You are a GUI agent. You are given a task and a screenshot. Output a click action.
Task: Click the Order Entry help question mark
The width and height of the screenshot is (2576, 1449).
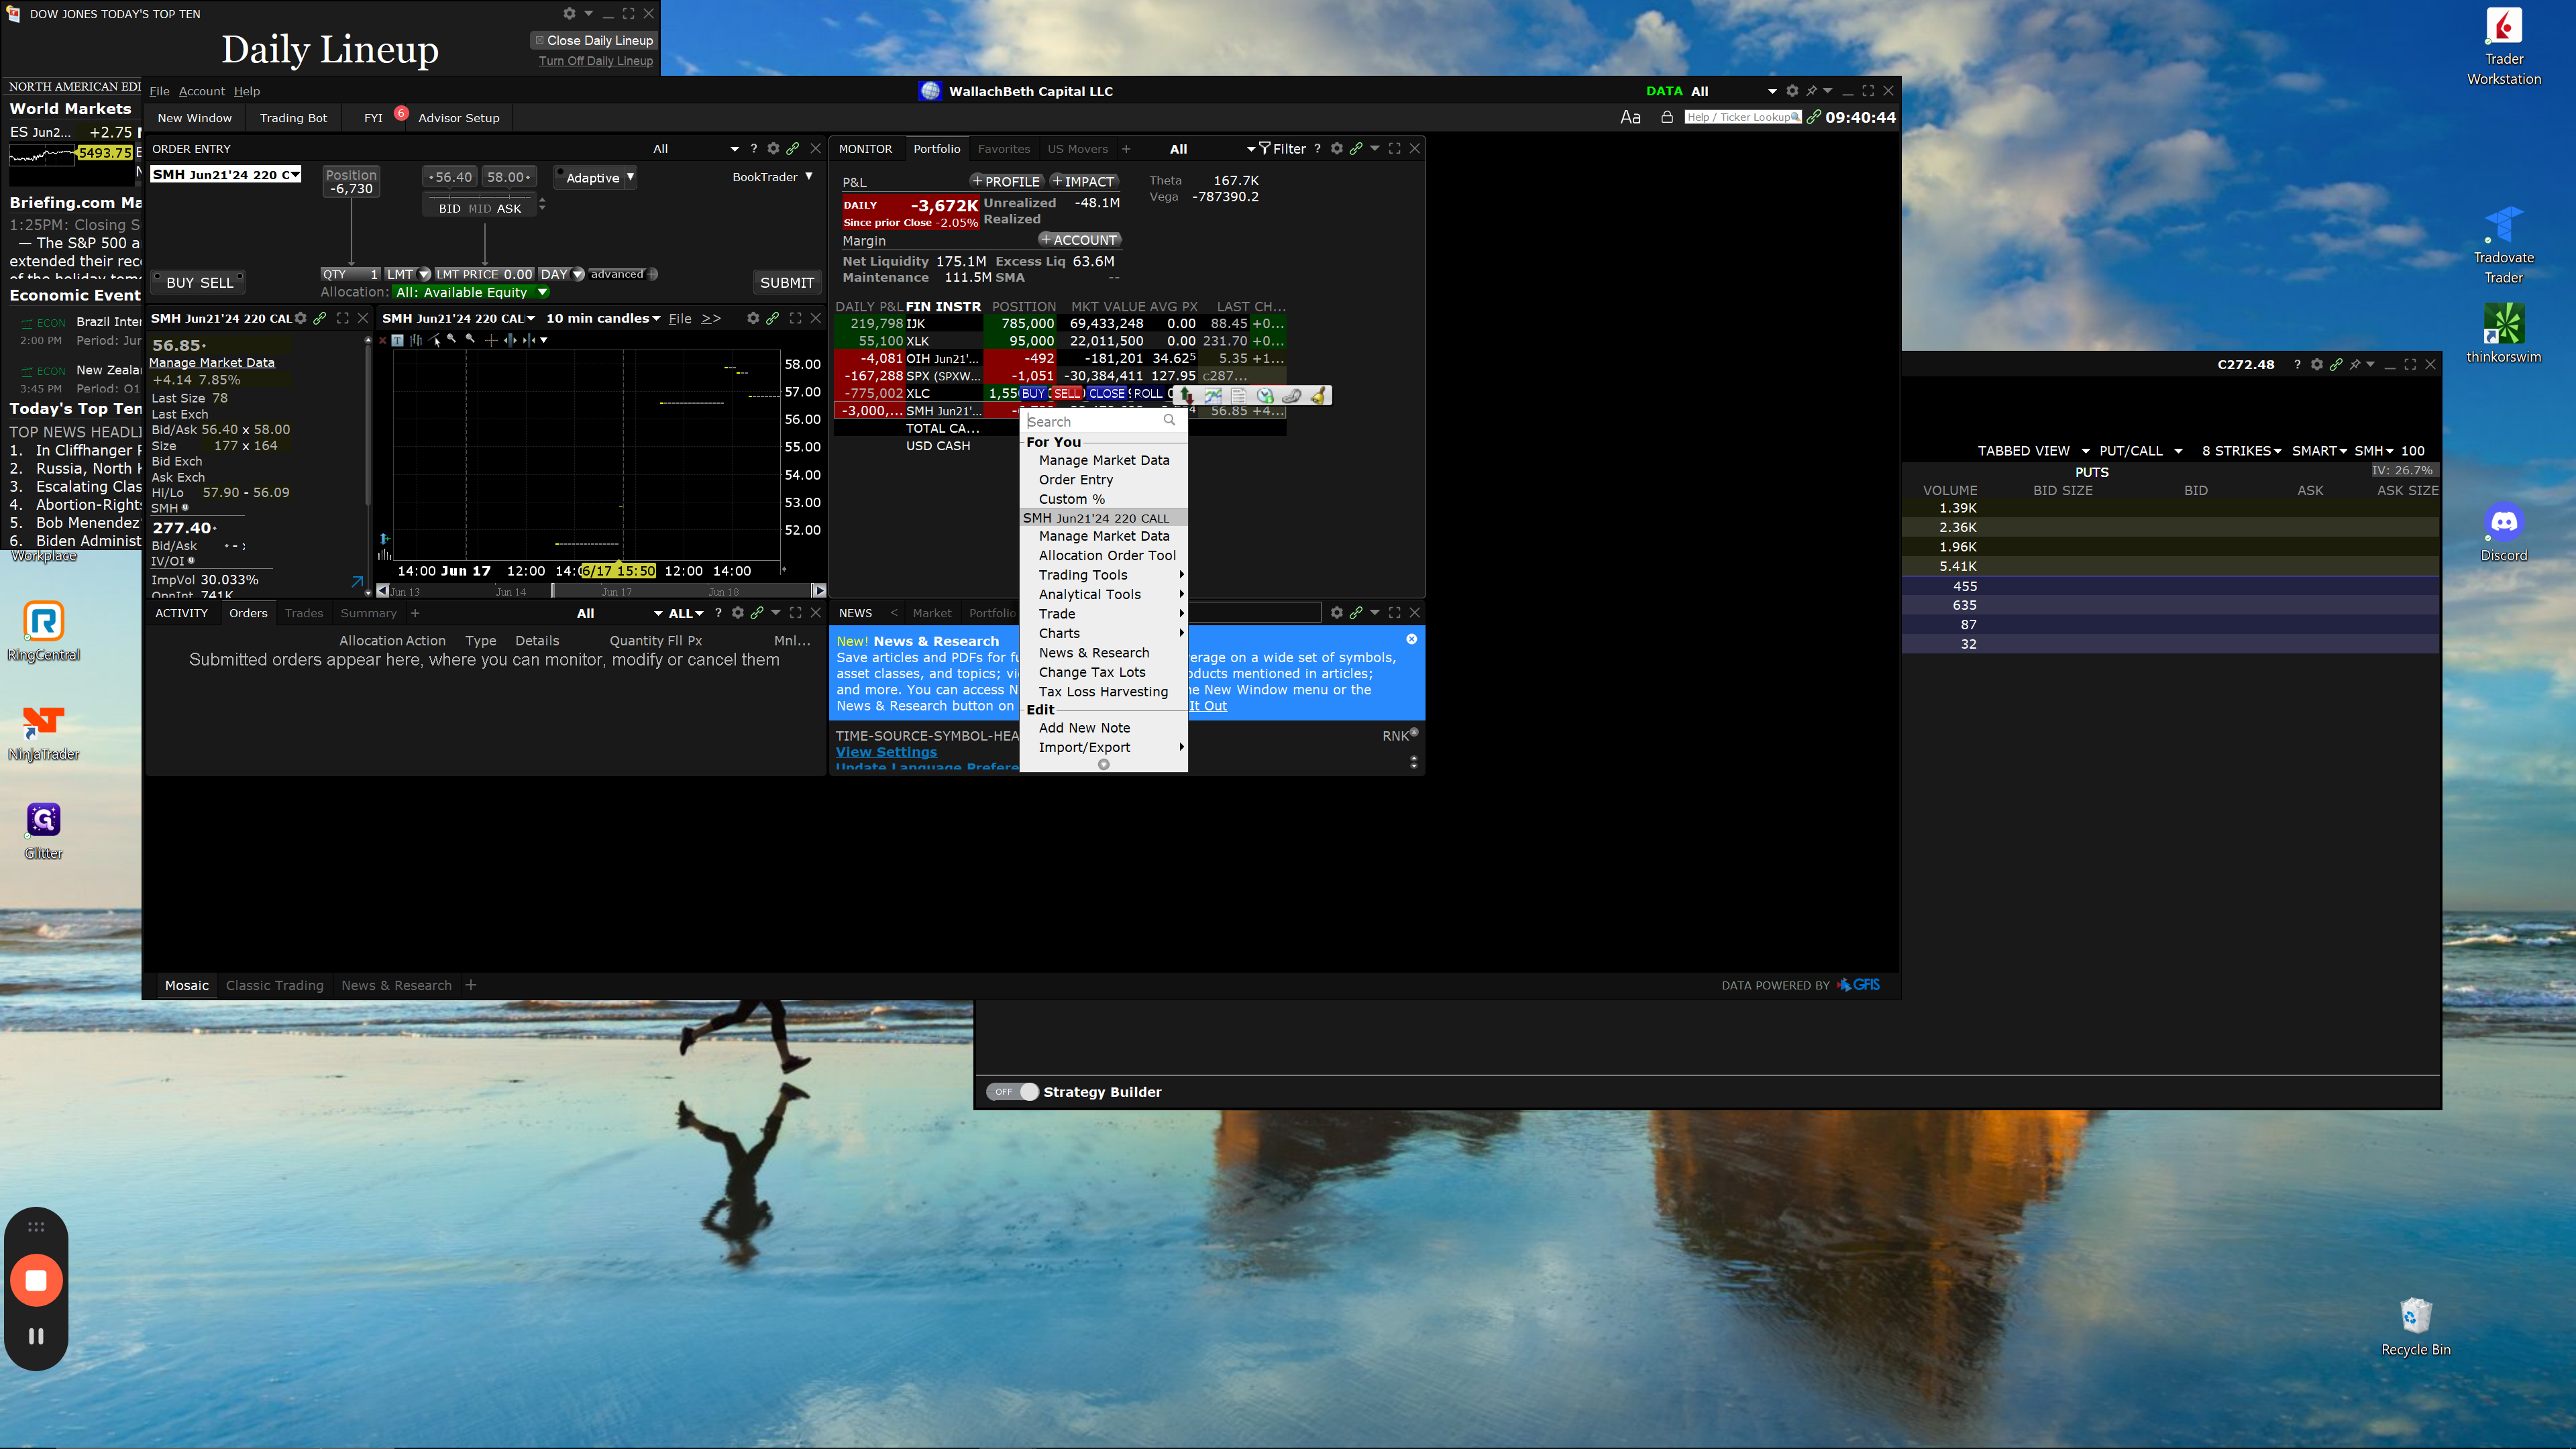pos(754,149)
